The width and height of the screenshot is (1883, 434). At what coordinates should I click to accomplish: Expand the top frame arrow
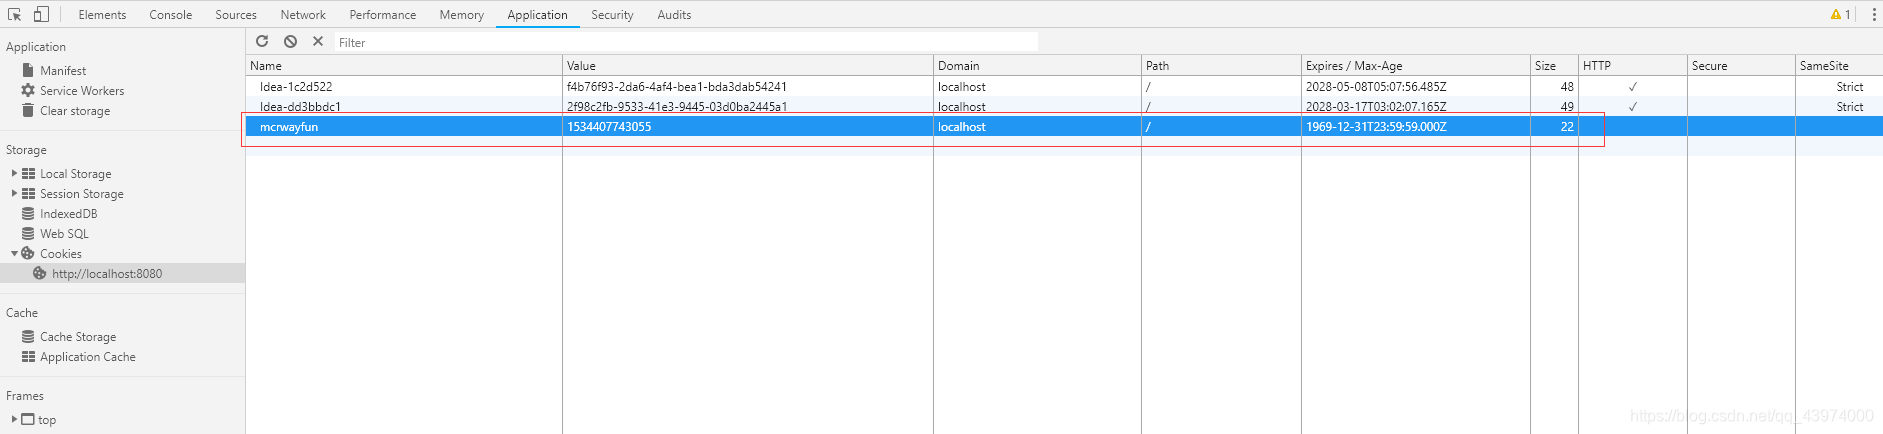pyautogui.click(x=14, y=419)
